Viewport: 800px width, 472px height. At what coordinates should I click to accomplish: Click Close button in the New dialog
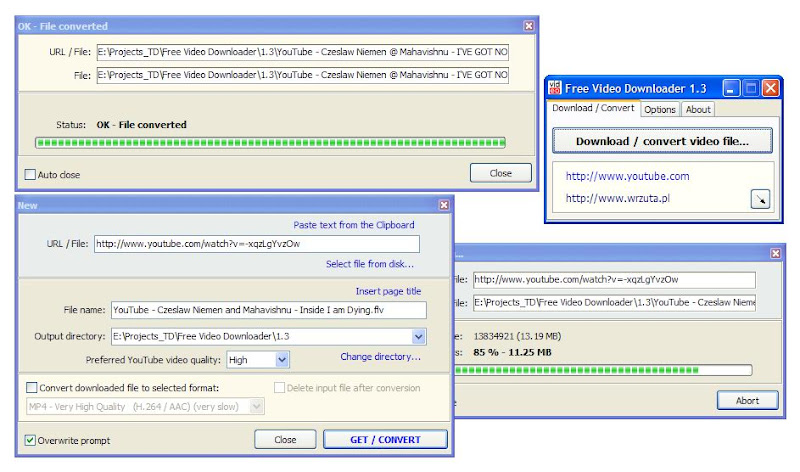click(285, 439)
